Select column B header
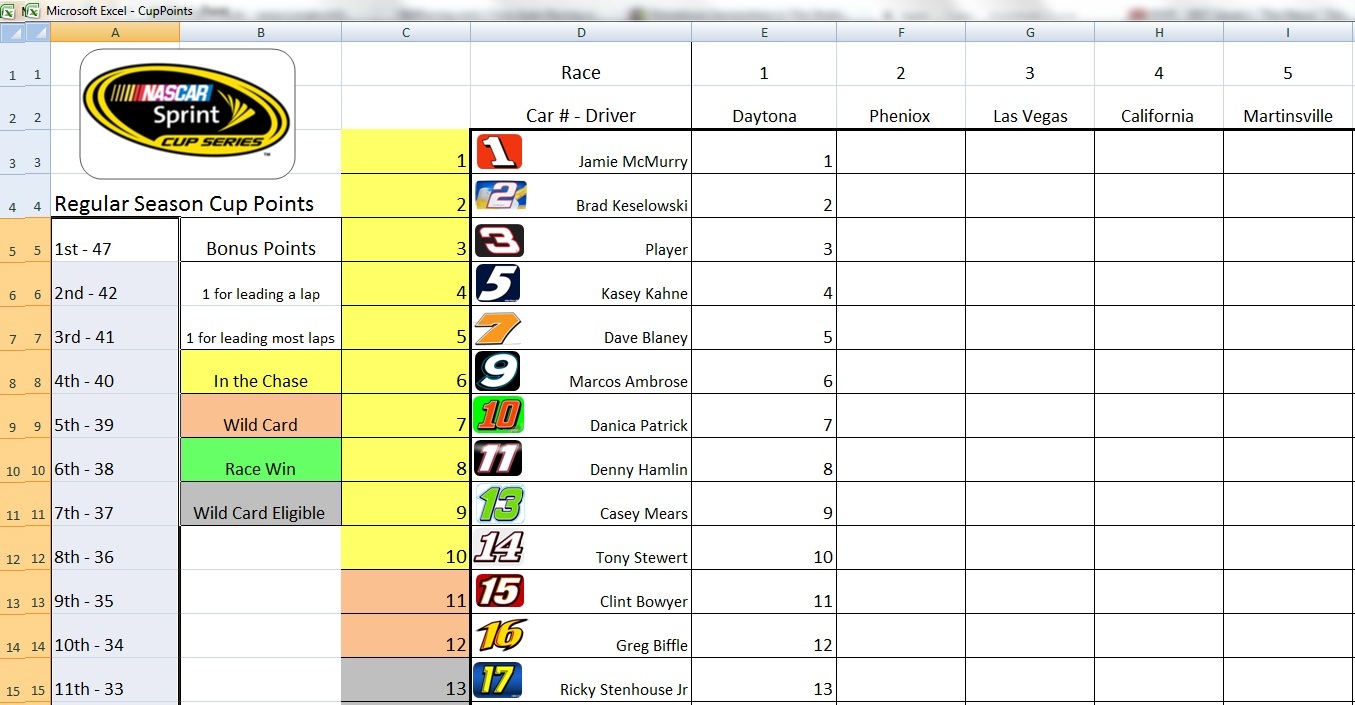The height and width of the screenshot is (705, 1355). (x=261, y=32)
